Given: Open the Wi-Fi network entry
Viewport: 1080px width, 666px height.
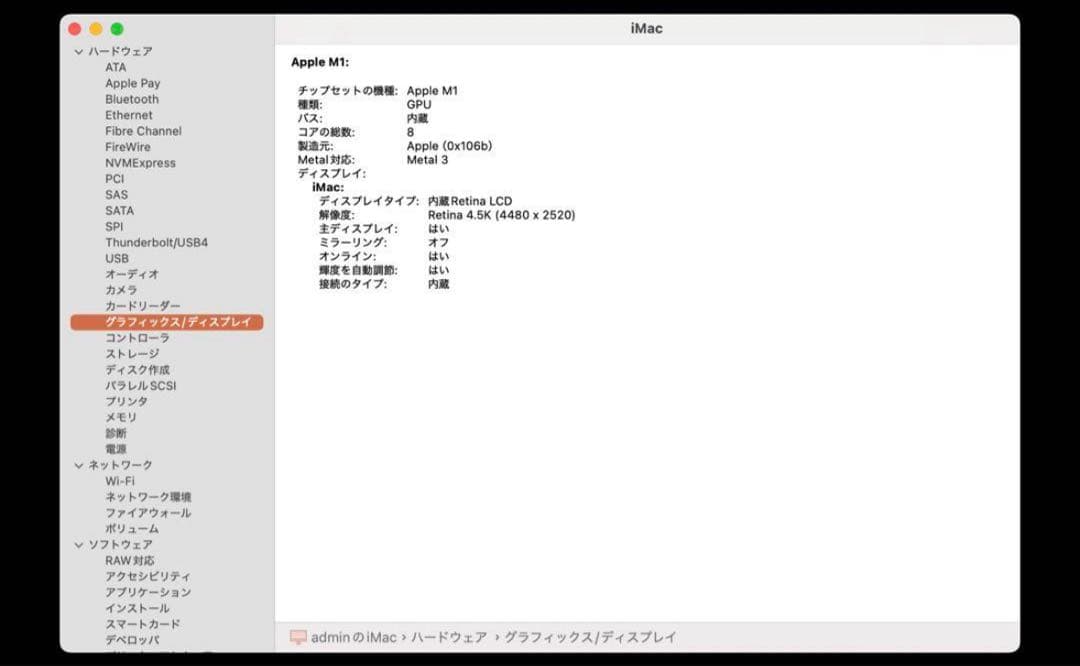Looking at the screenshot, I should tap(120, 481).
